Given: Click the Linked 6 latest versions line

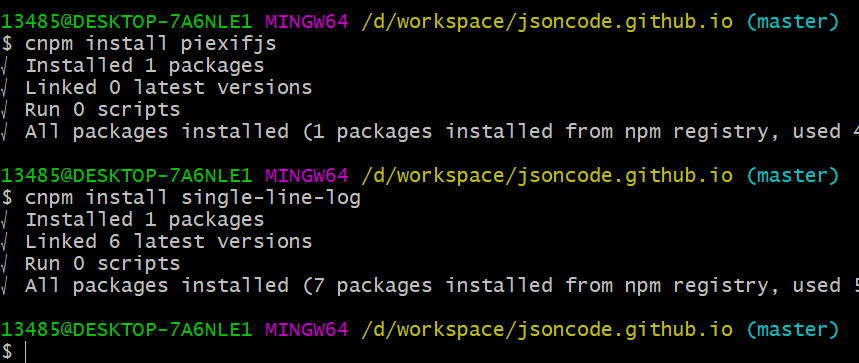Looking at the screenshot, I should [x=169, y=241].
